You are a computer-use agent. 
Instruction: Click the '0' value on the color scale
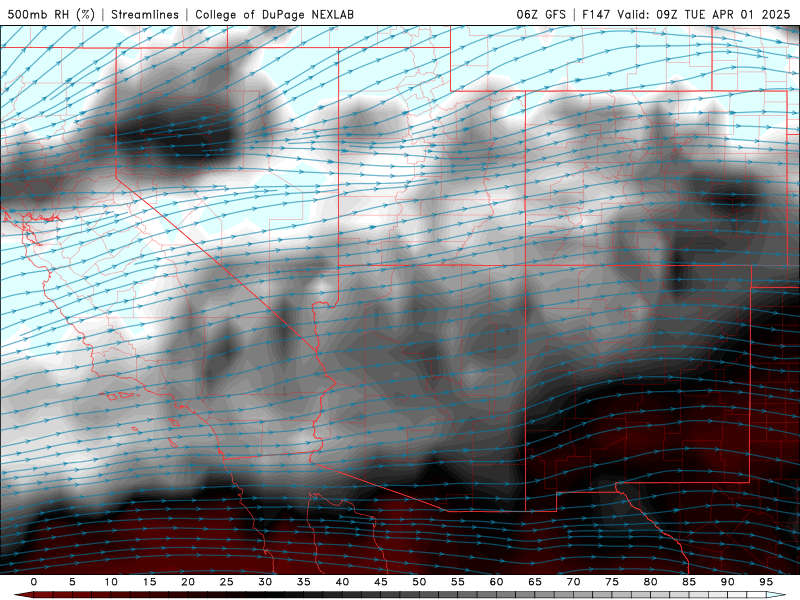click(x=34, y=582)
